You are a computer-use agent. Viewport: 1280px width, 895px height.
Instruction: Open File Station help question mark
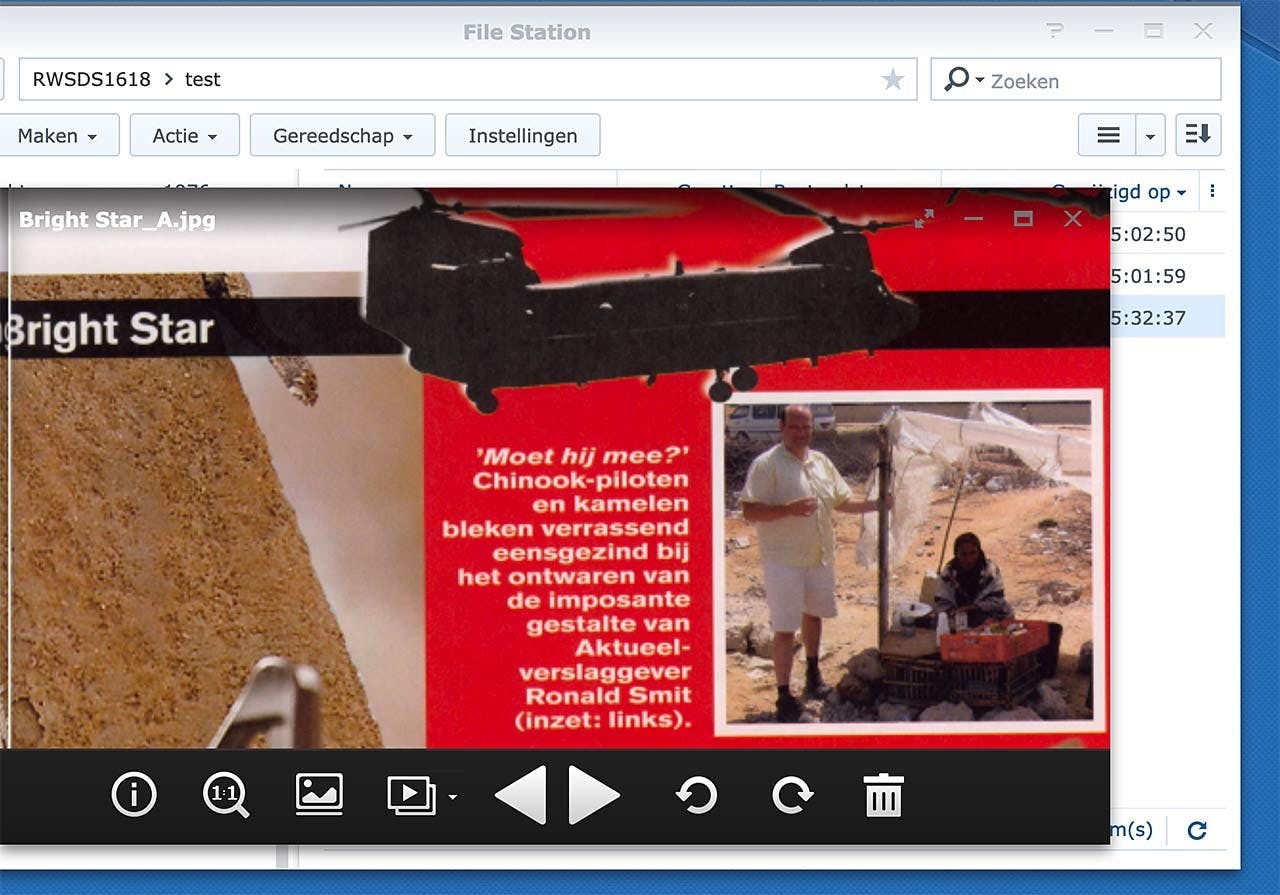click(x=1055, y=32)
